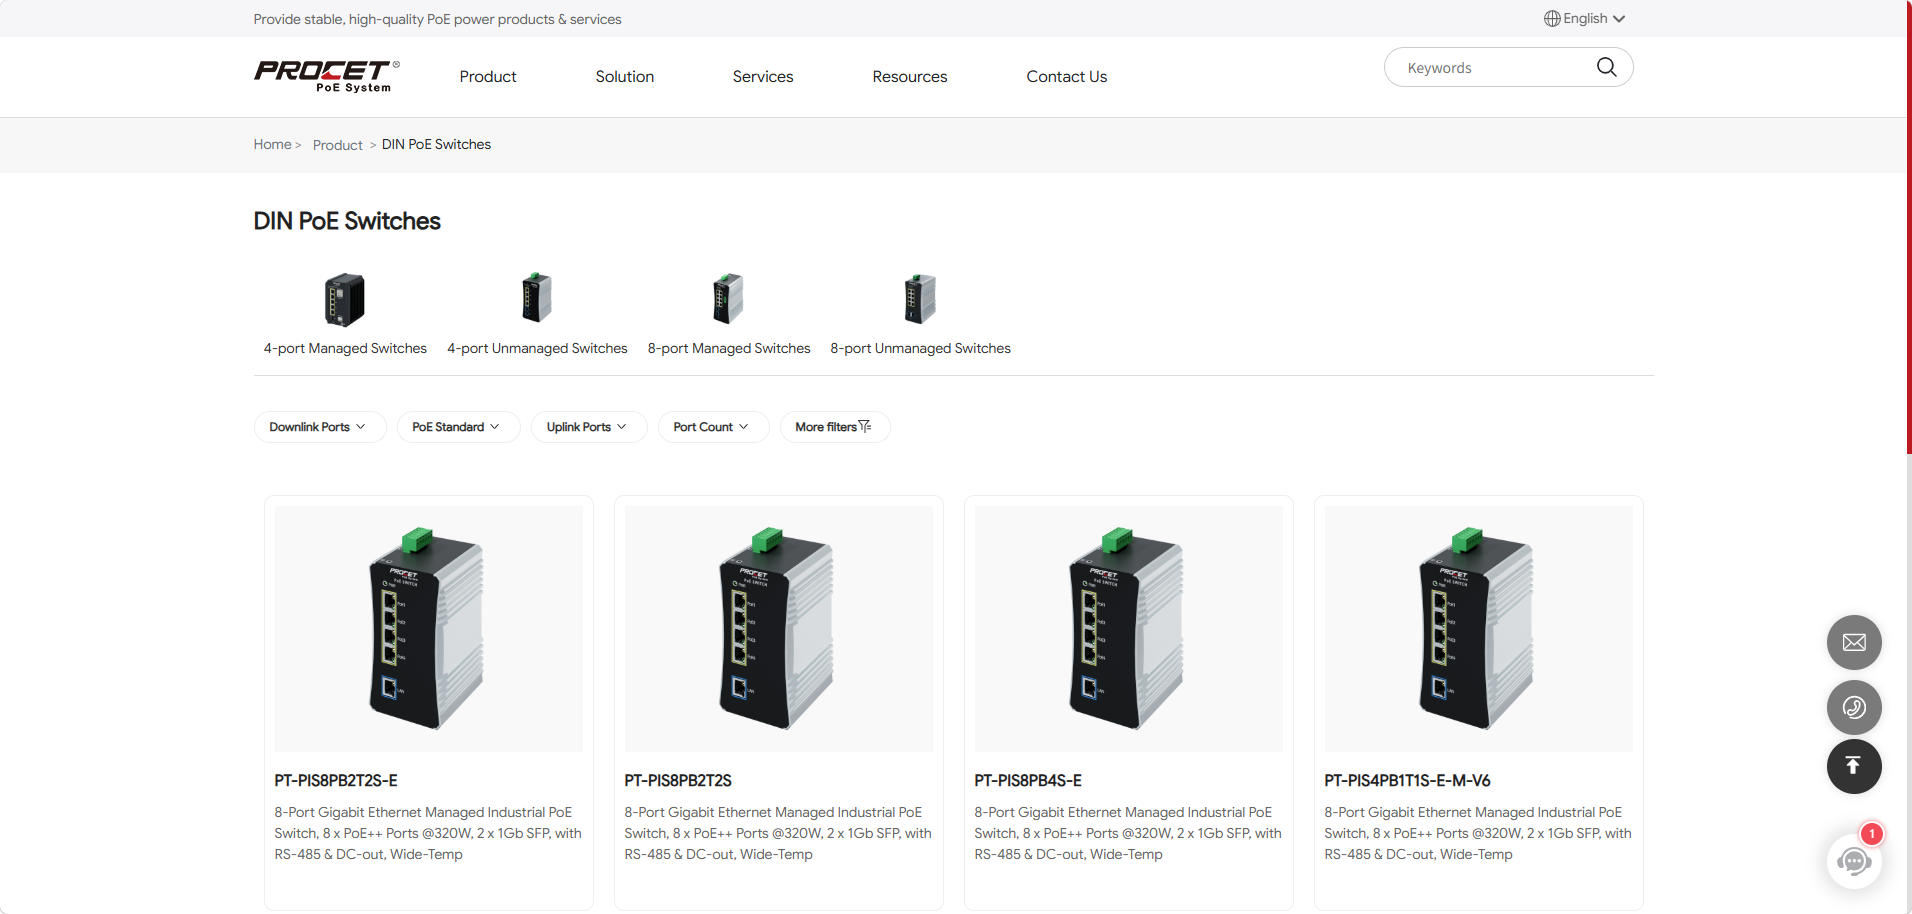Open More filters options
The image size is (1912, 914).
click(x=835, y=427)
